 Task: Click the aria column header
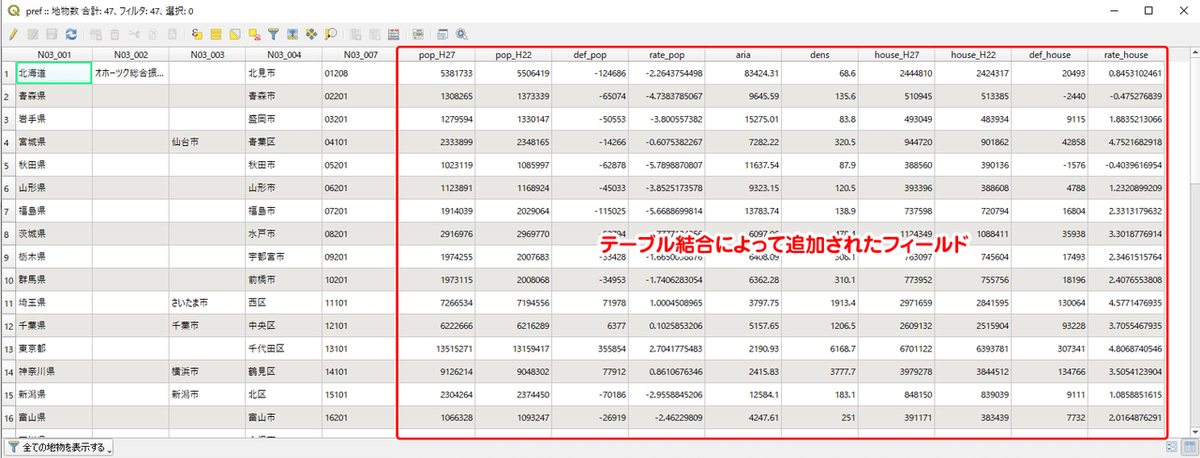(x=743, y=54)
